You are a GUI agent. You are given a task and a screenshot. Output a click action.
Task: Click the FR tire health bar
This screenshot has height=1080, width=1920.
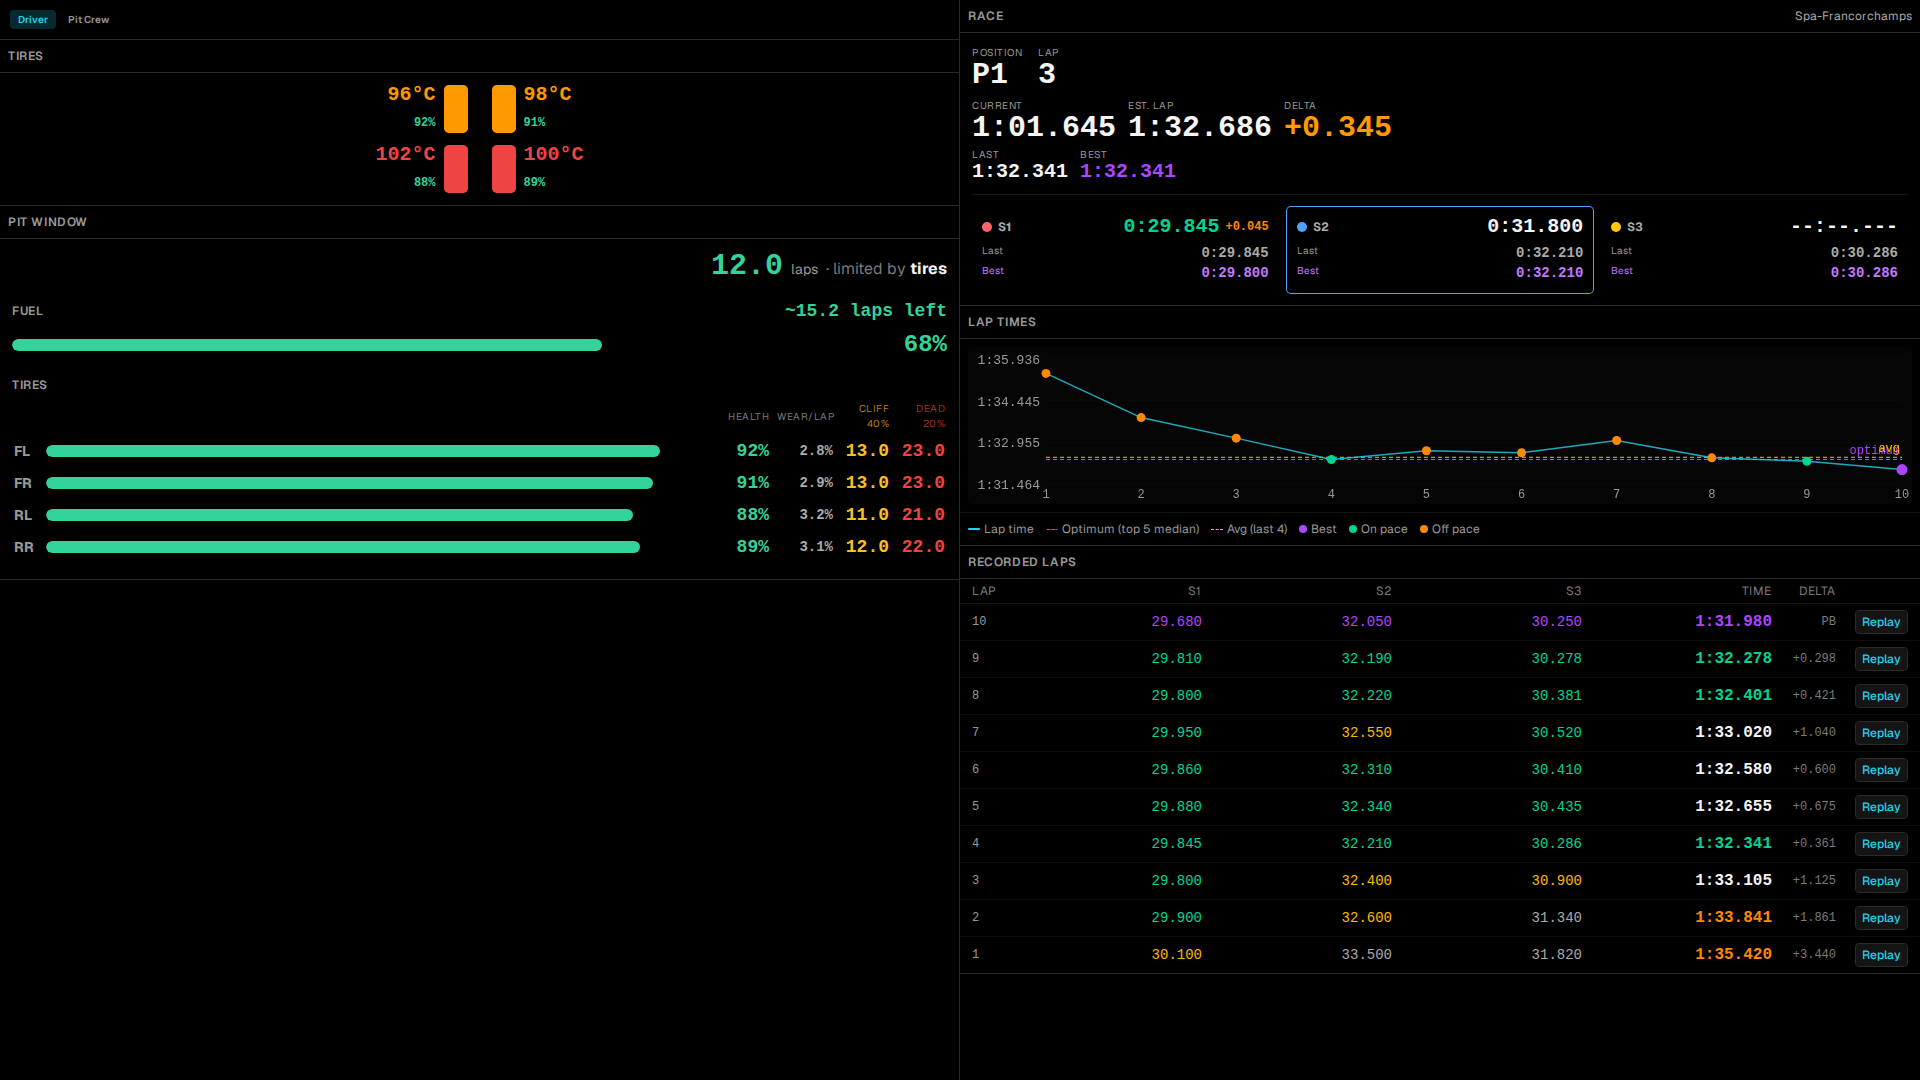point(349,483)
